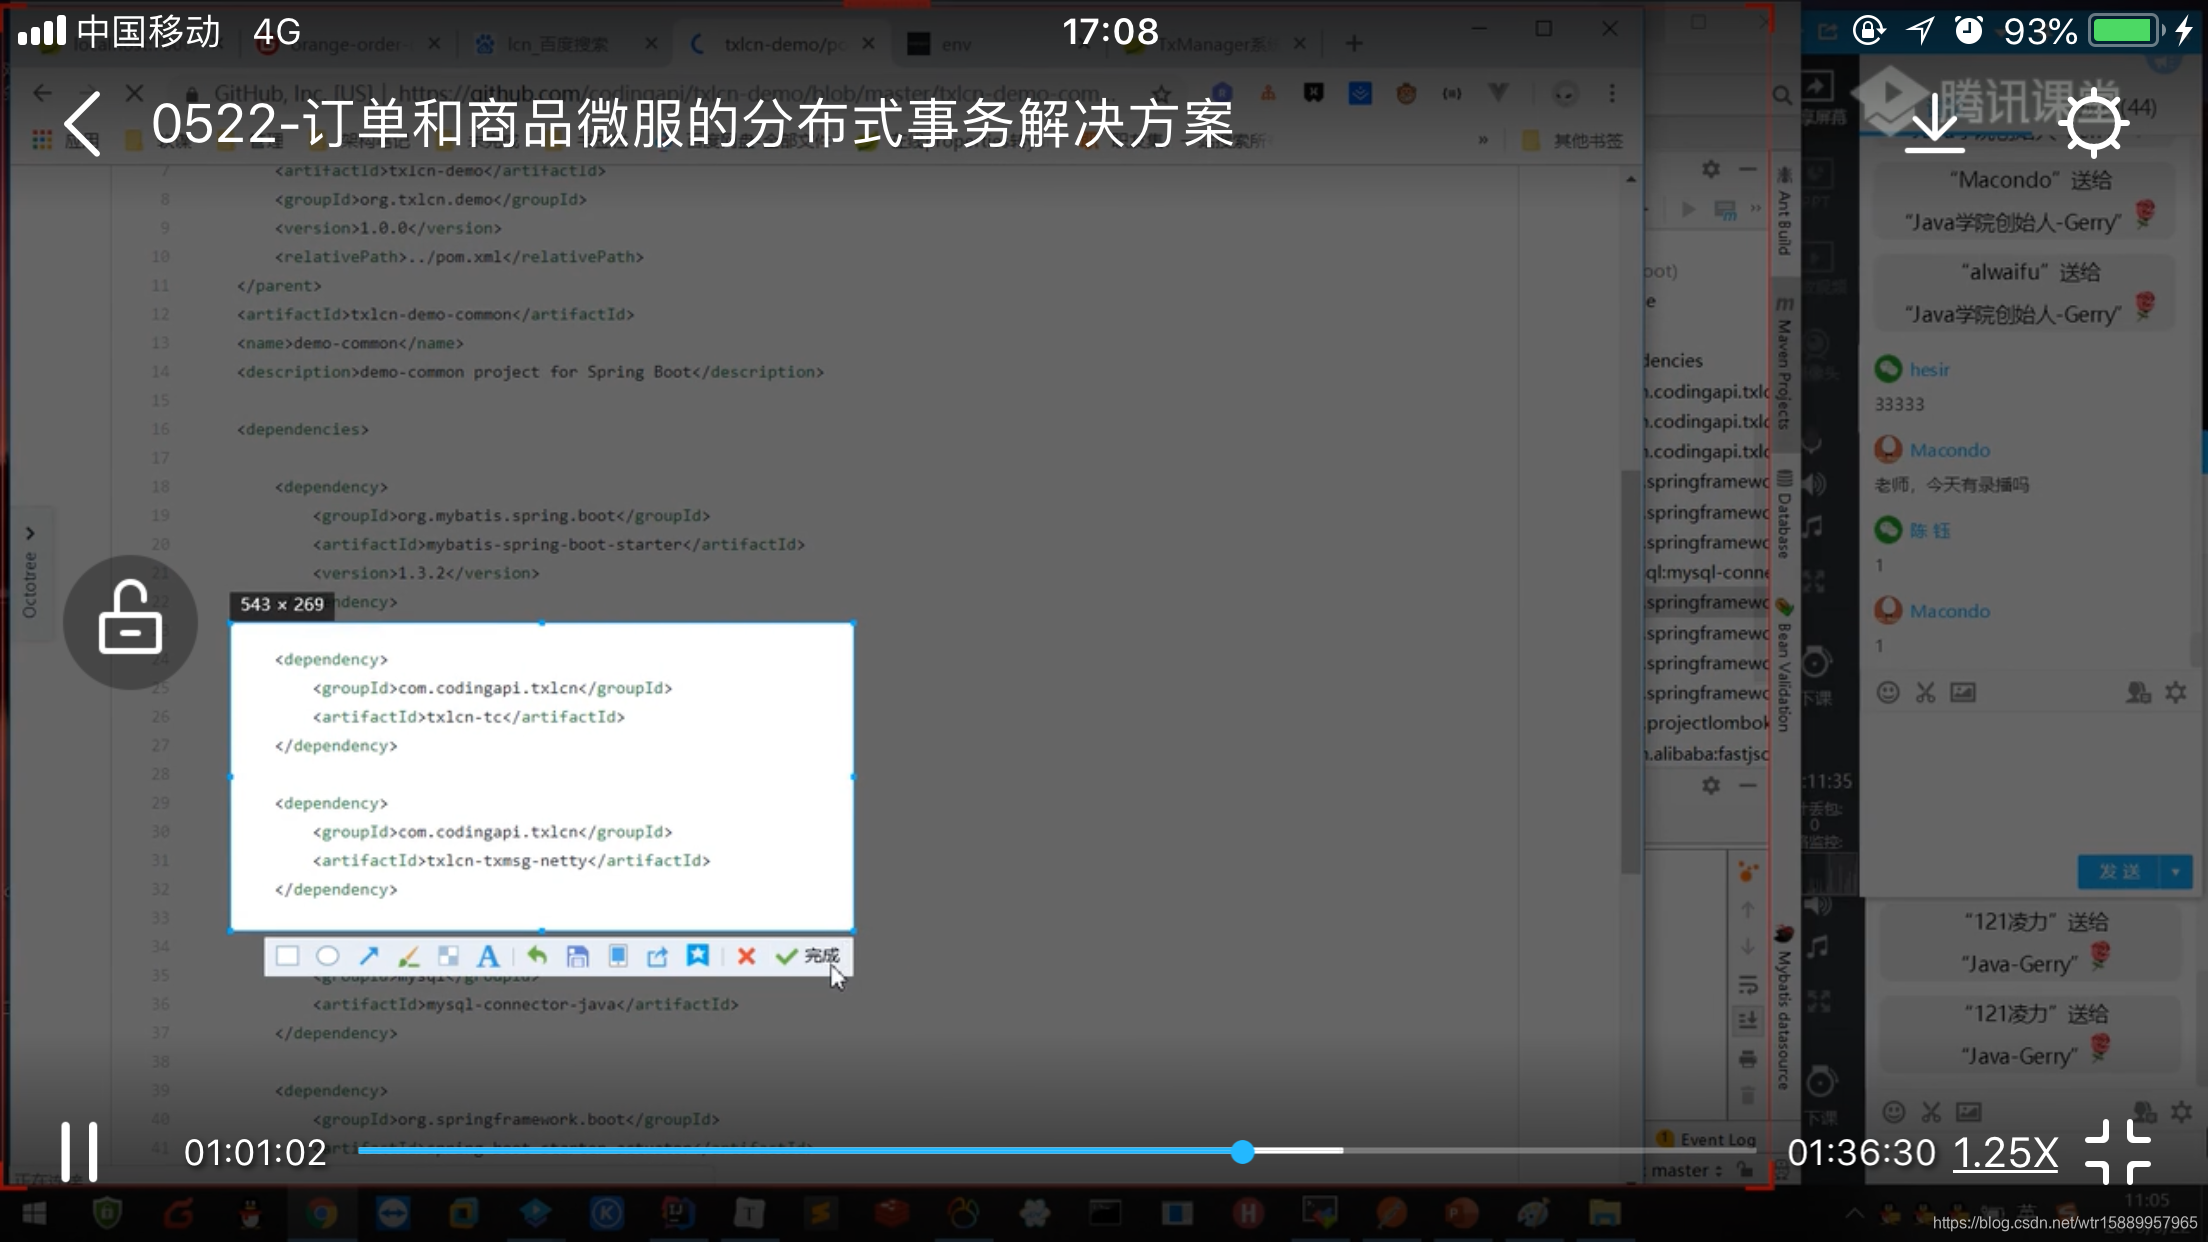Pause the video playback

tap(79, 1151)
